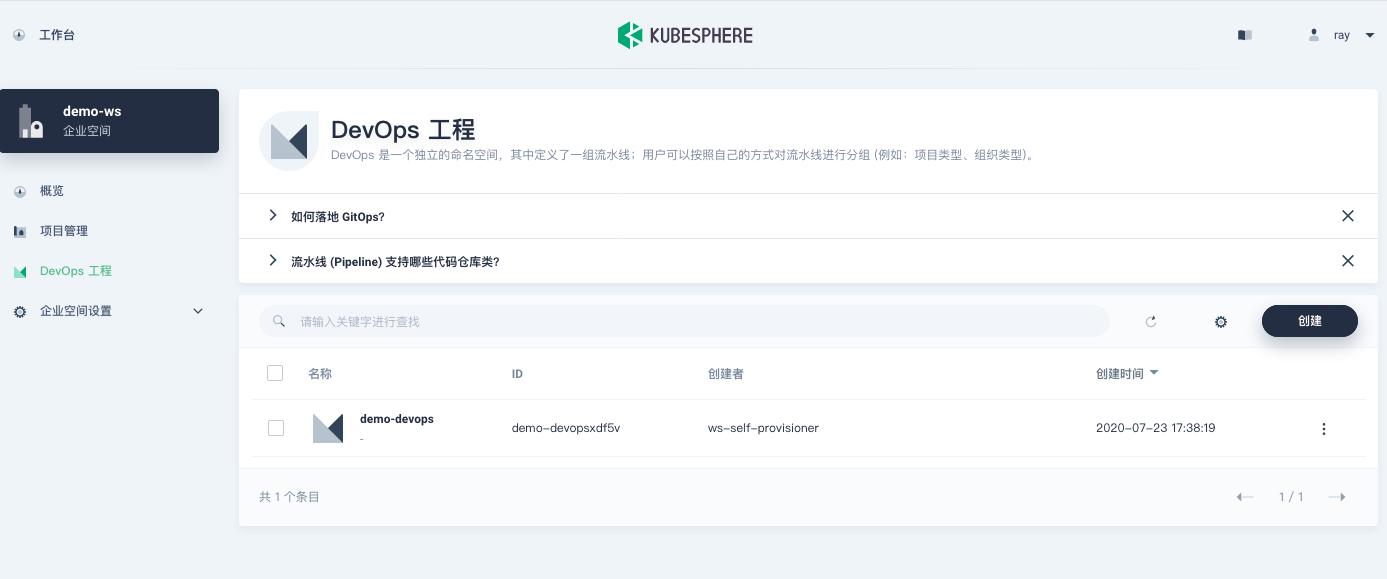Click the 名称 column header
The height and width of the screenshot is (579, 1387).
(320, 374)
